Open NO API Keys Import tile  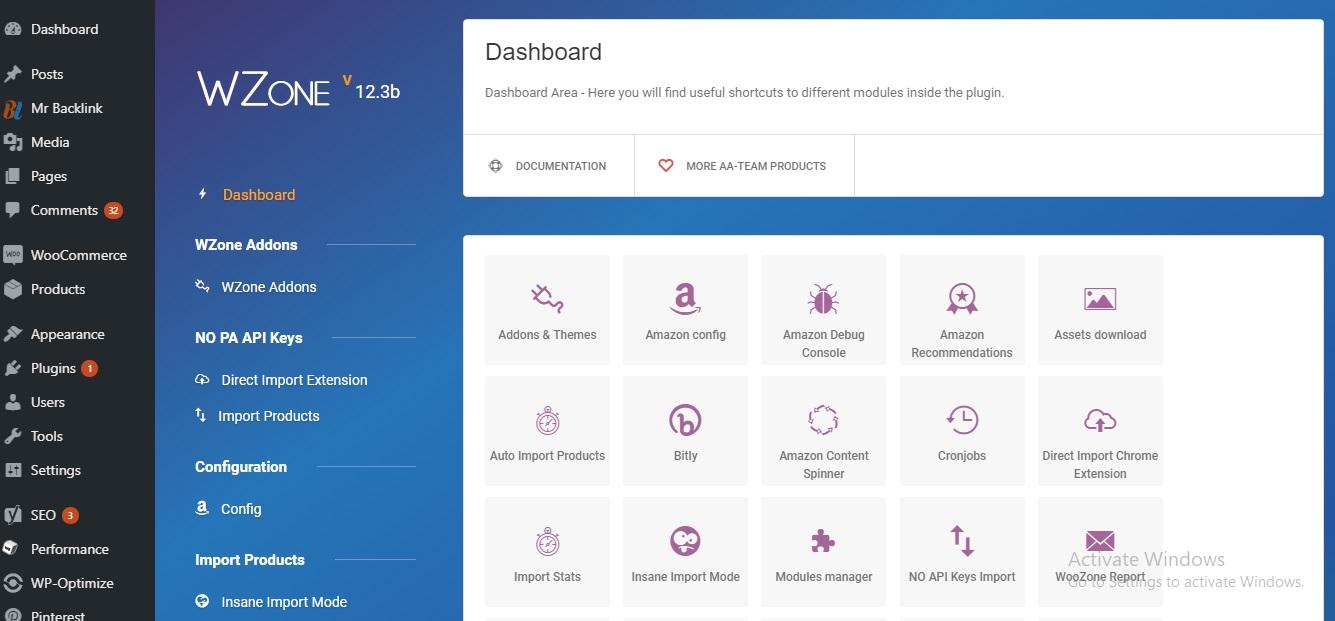[x=962, y=552]
